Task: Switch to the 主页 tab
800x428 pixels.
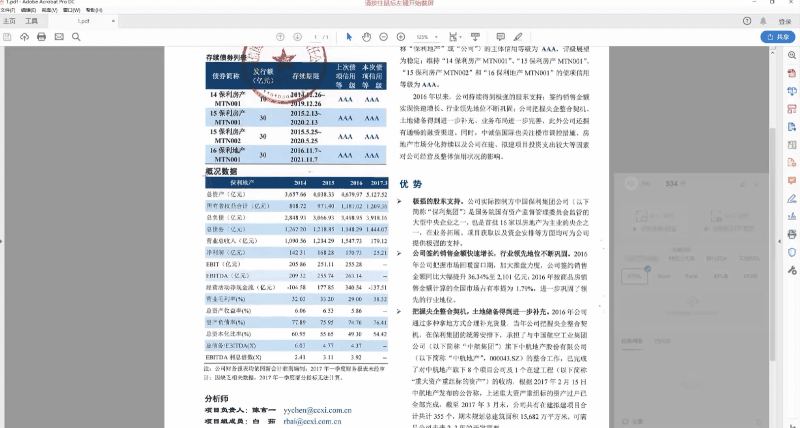Action: [x=9, y=19]
